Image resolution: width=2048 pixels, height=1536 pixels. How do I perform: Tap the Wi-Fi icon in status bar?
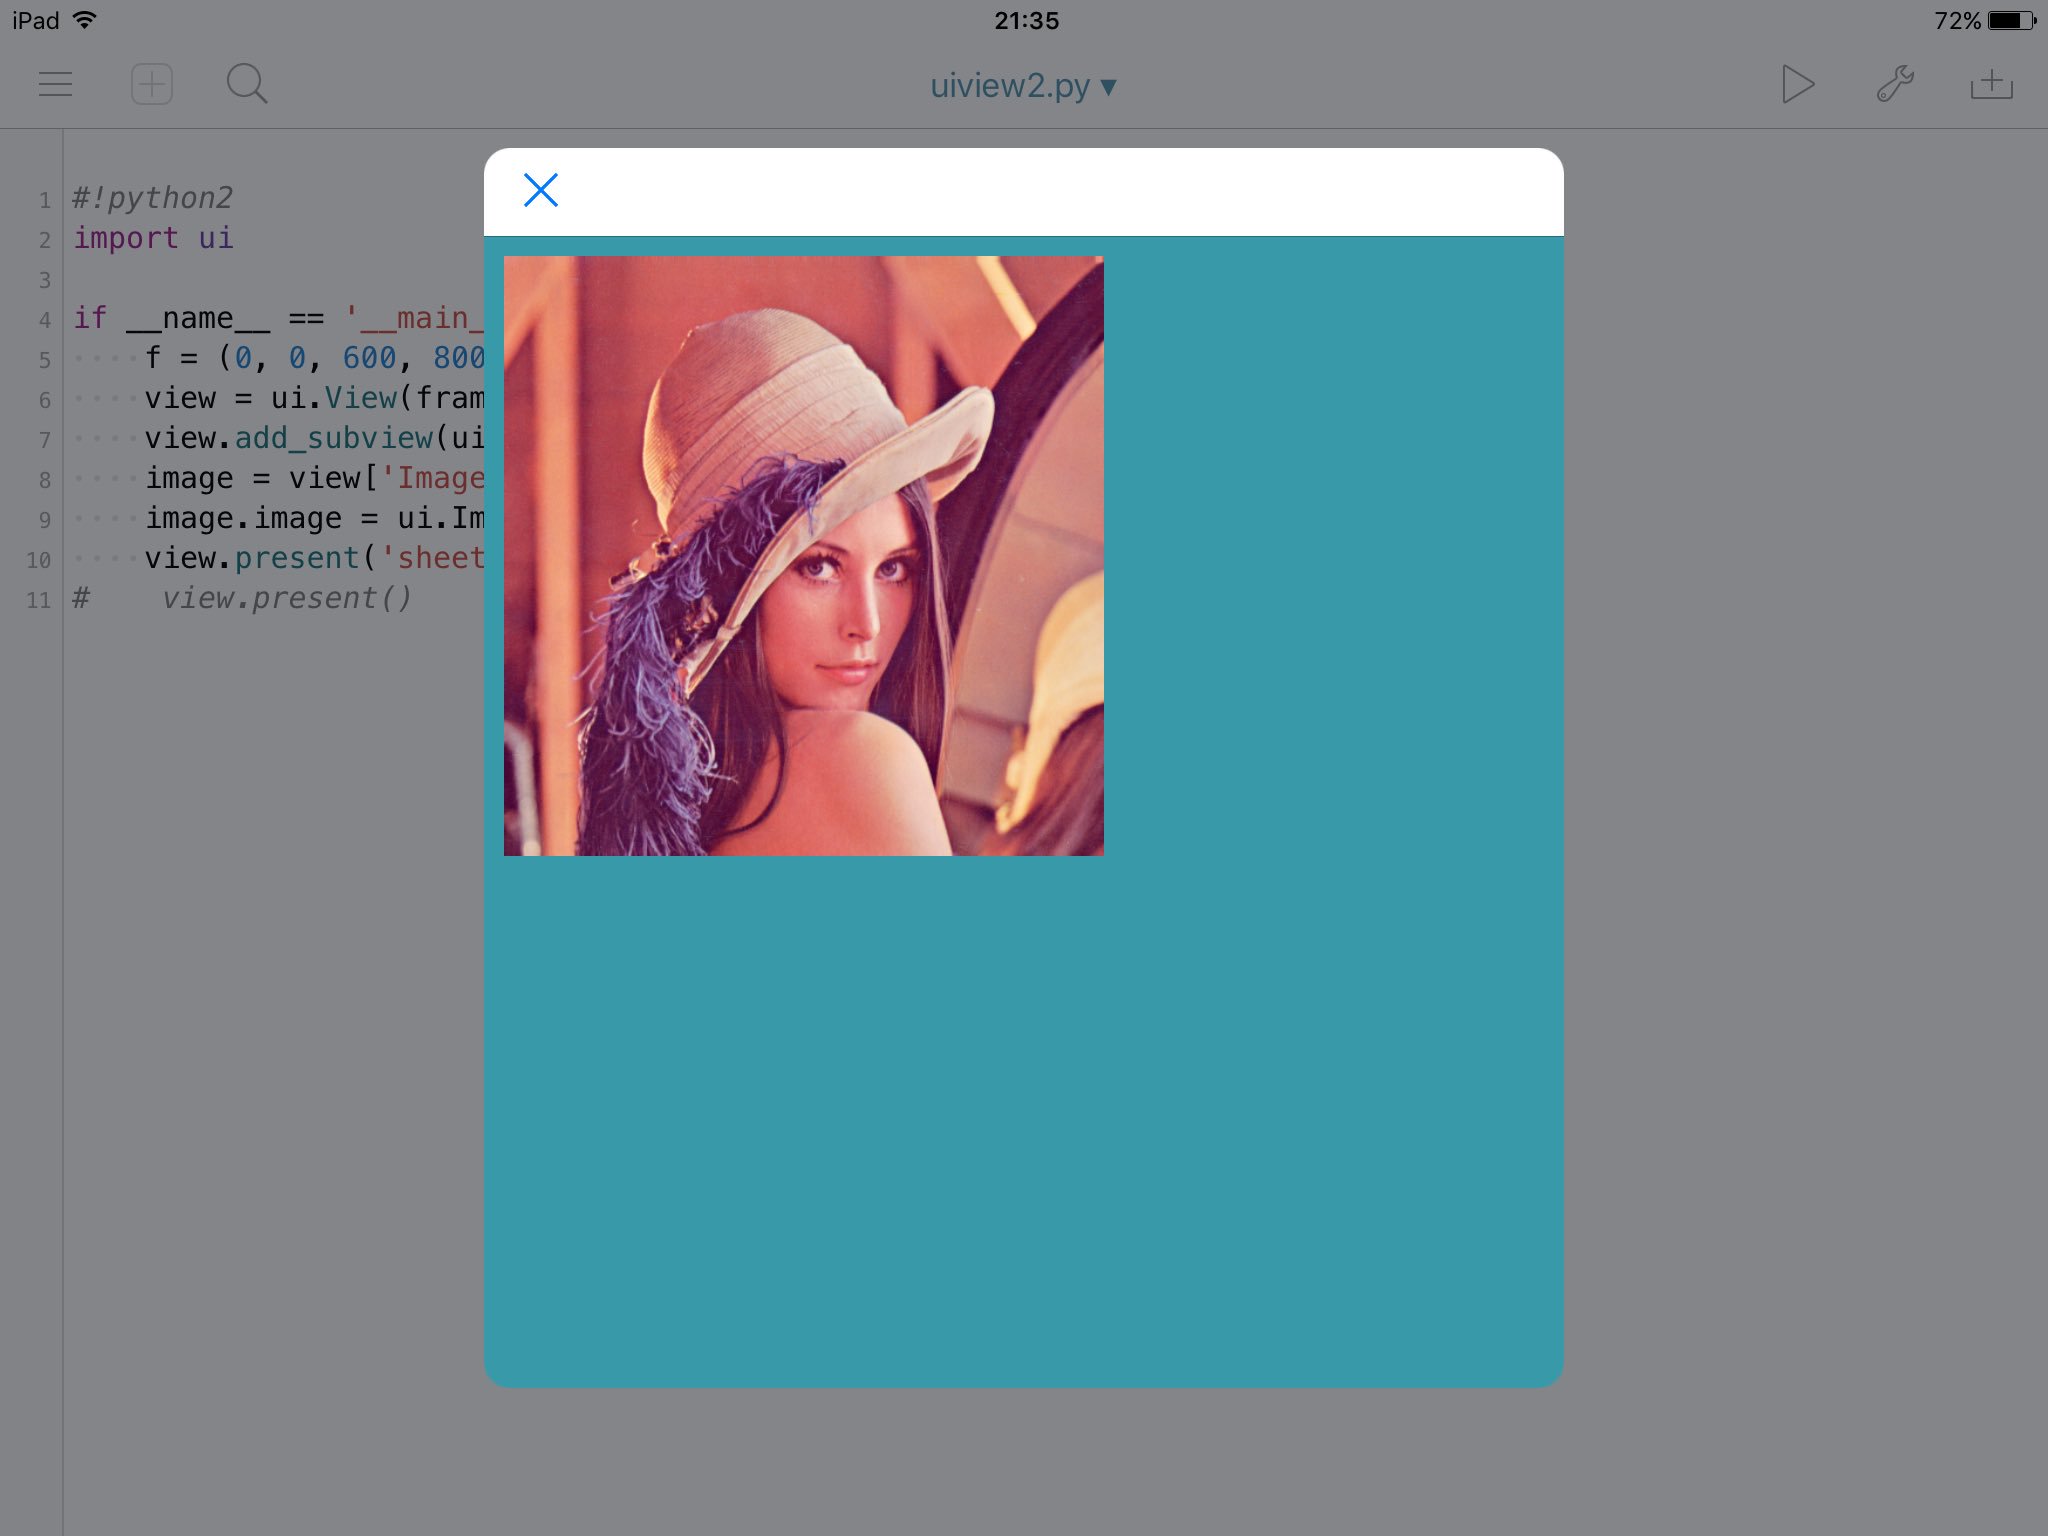tap(86, 20)
